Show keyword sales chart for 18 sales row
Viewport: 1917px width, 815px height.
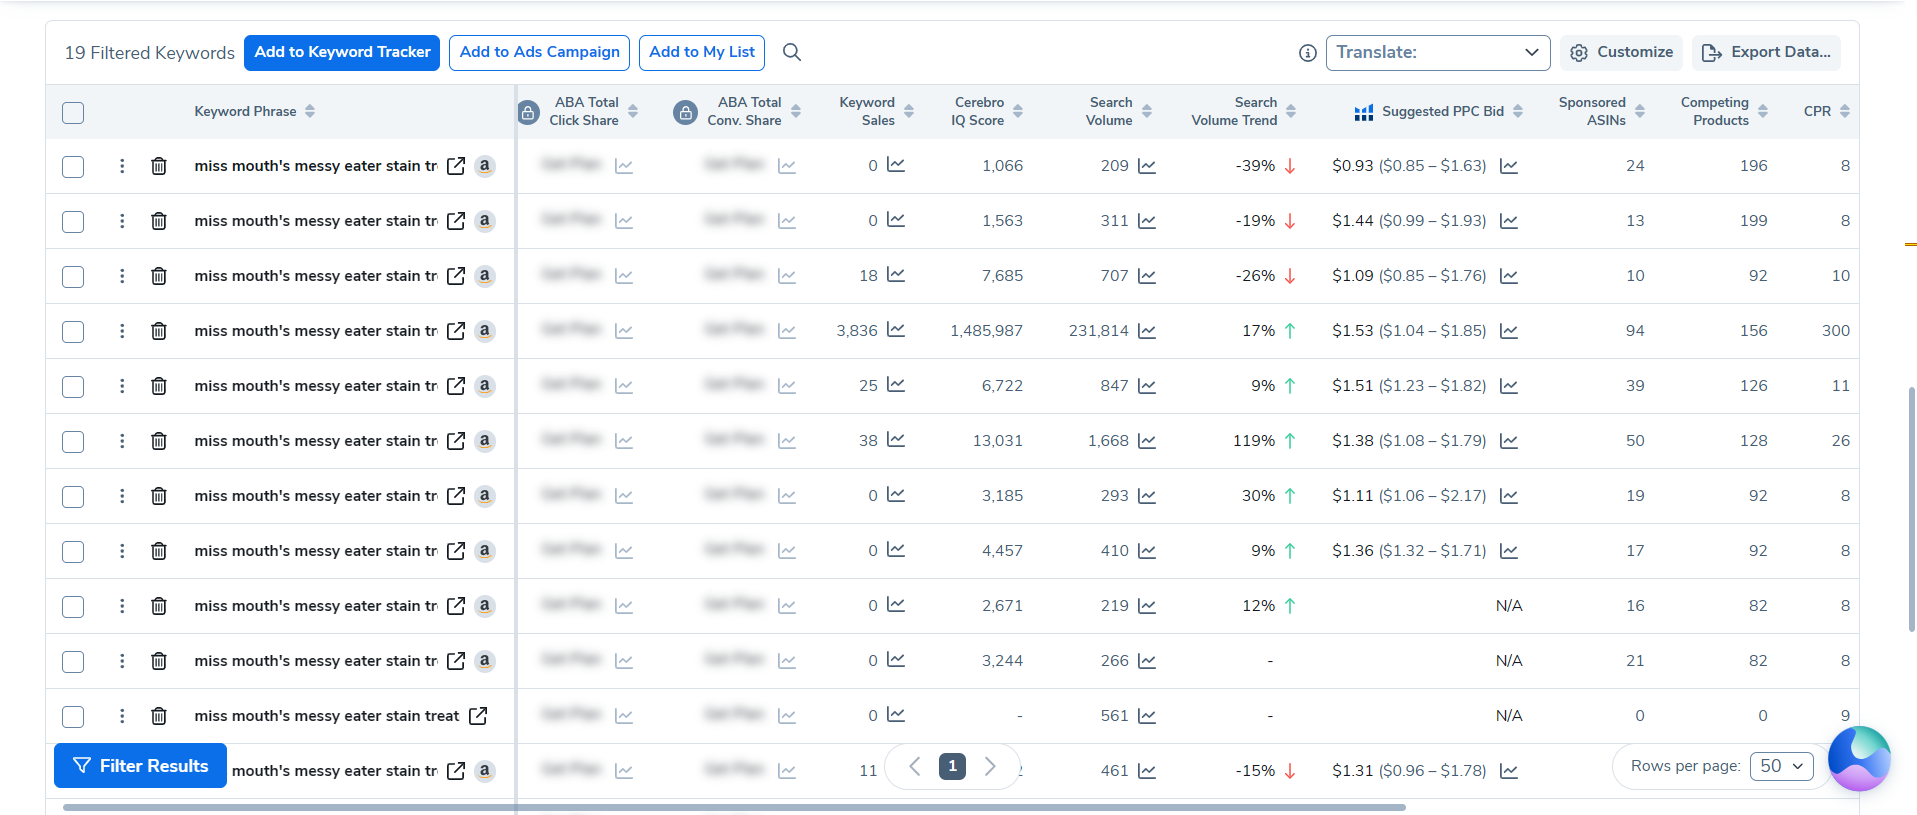[x=896, y=275]
